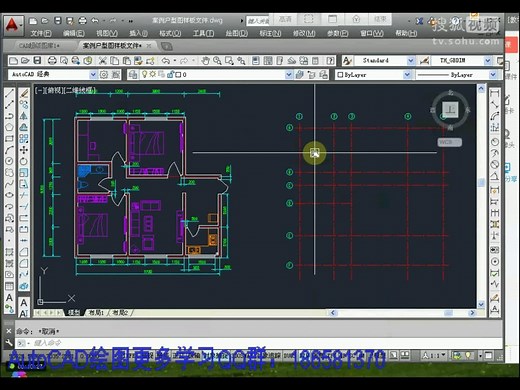Open annotation scale 1:1 dropdown

433,355
